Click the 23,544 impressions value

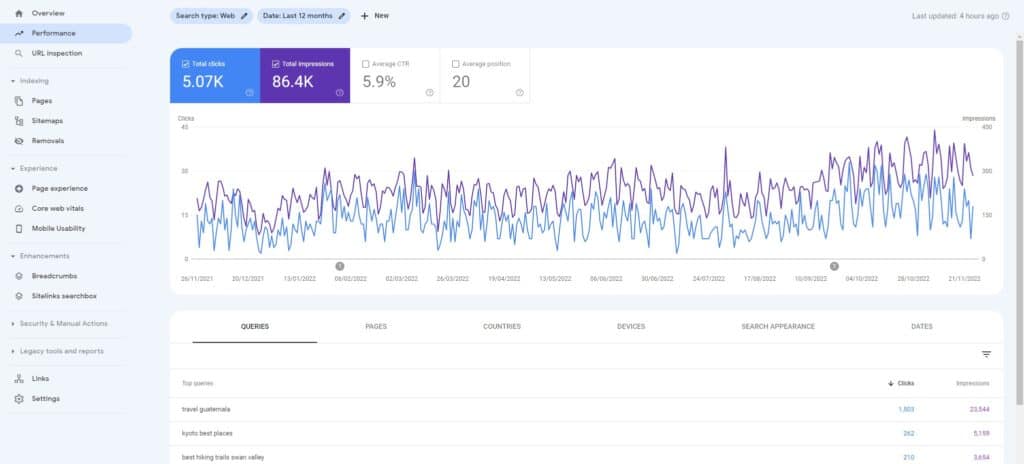coord(979,410)
